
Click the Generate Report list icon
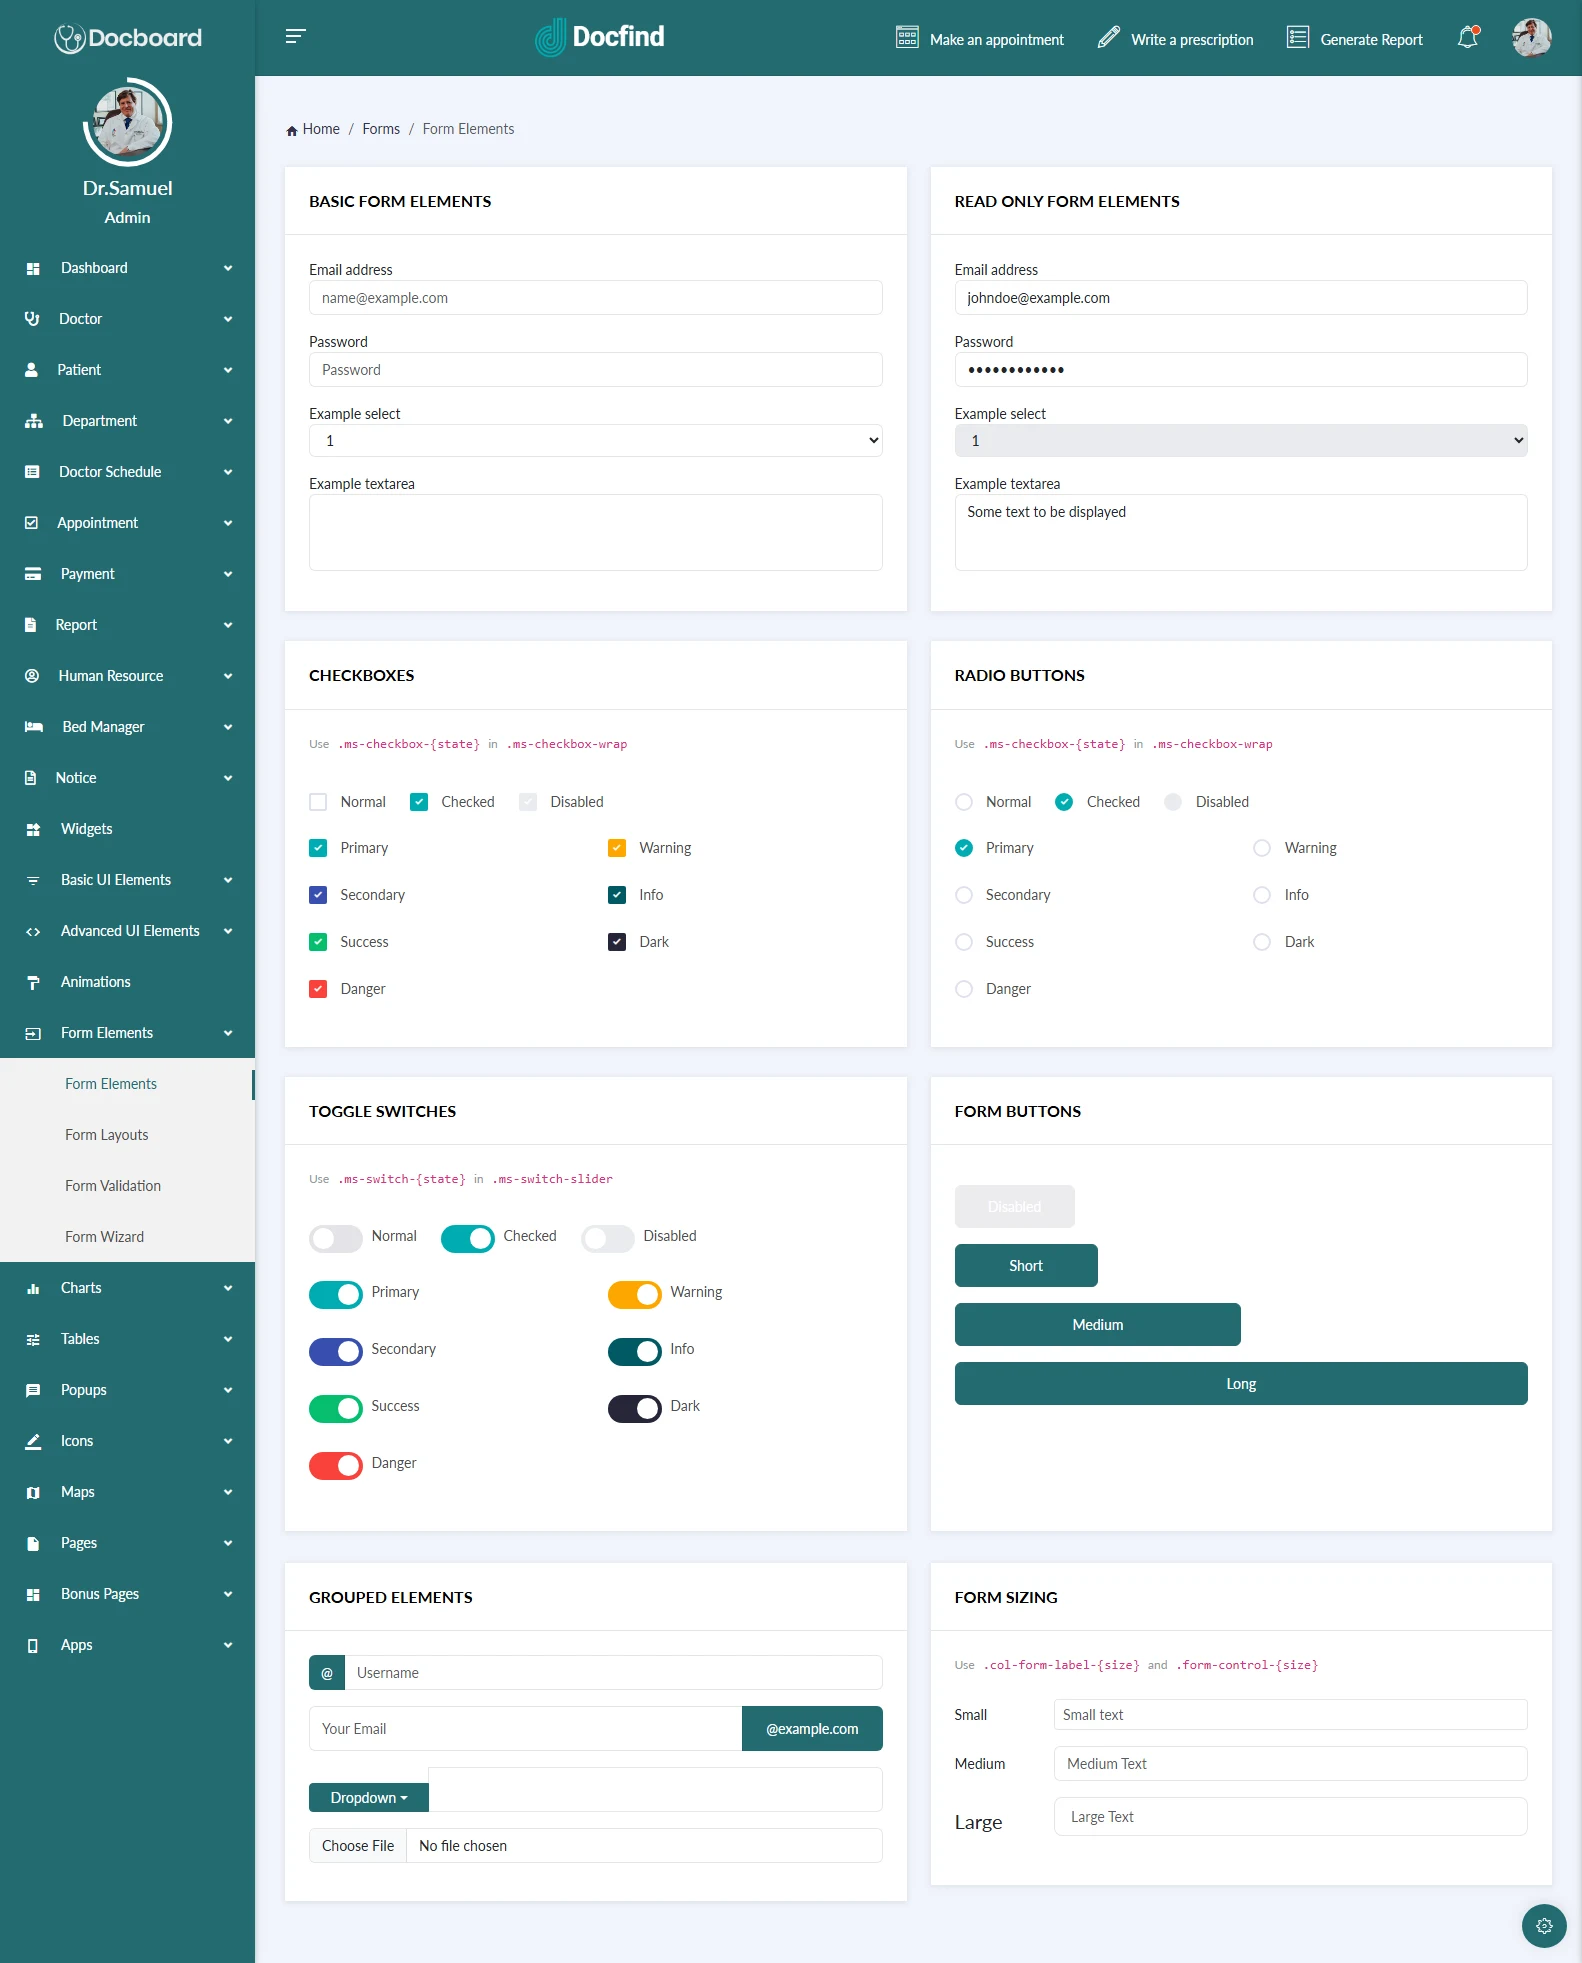1297,38
